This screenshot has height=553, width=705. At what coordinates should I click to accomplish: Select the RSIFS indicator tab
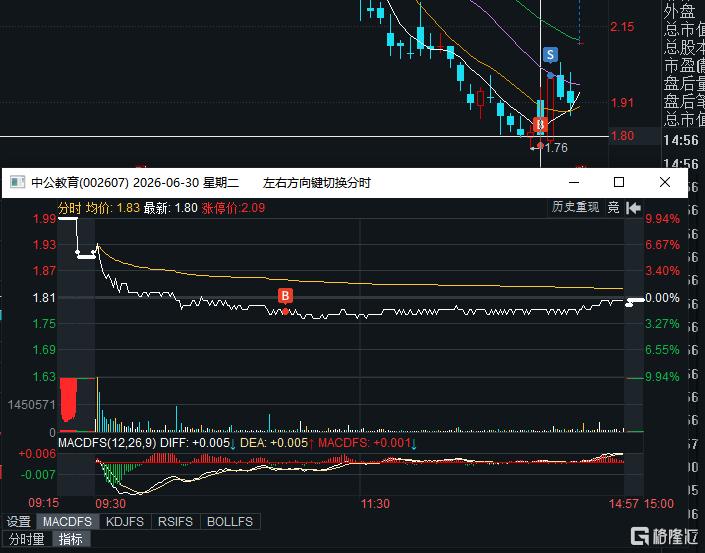pyautogui.click(x=175, y=522)
